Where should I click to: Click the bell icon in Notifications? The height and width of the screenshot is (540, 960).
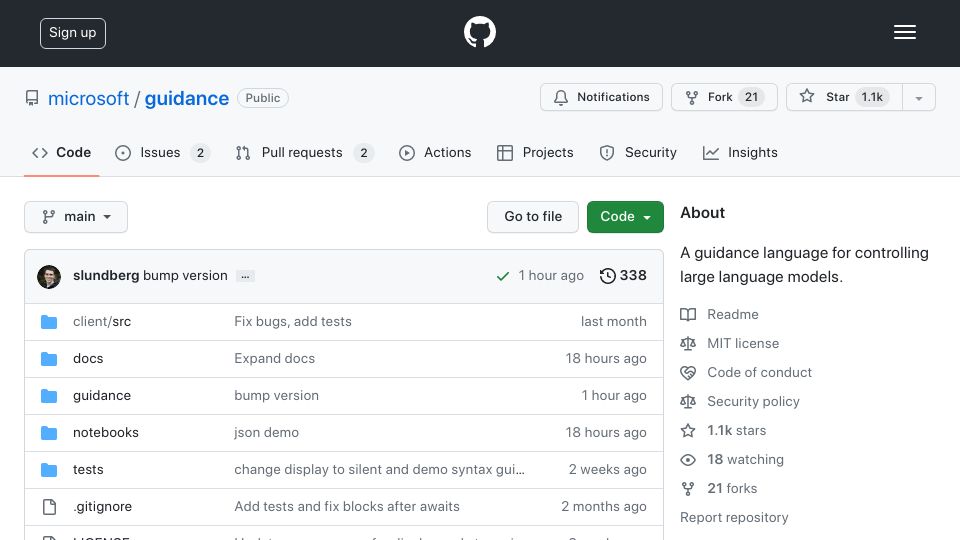click(x=560, y=97)
